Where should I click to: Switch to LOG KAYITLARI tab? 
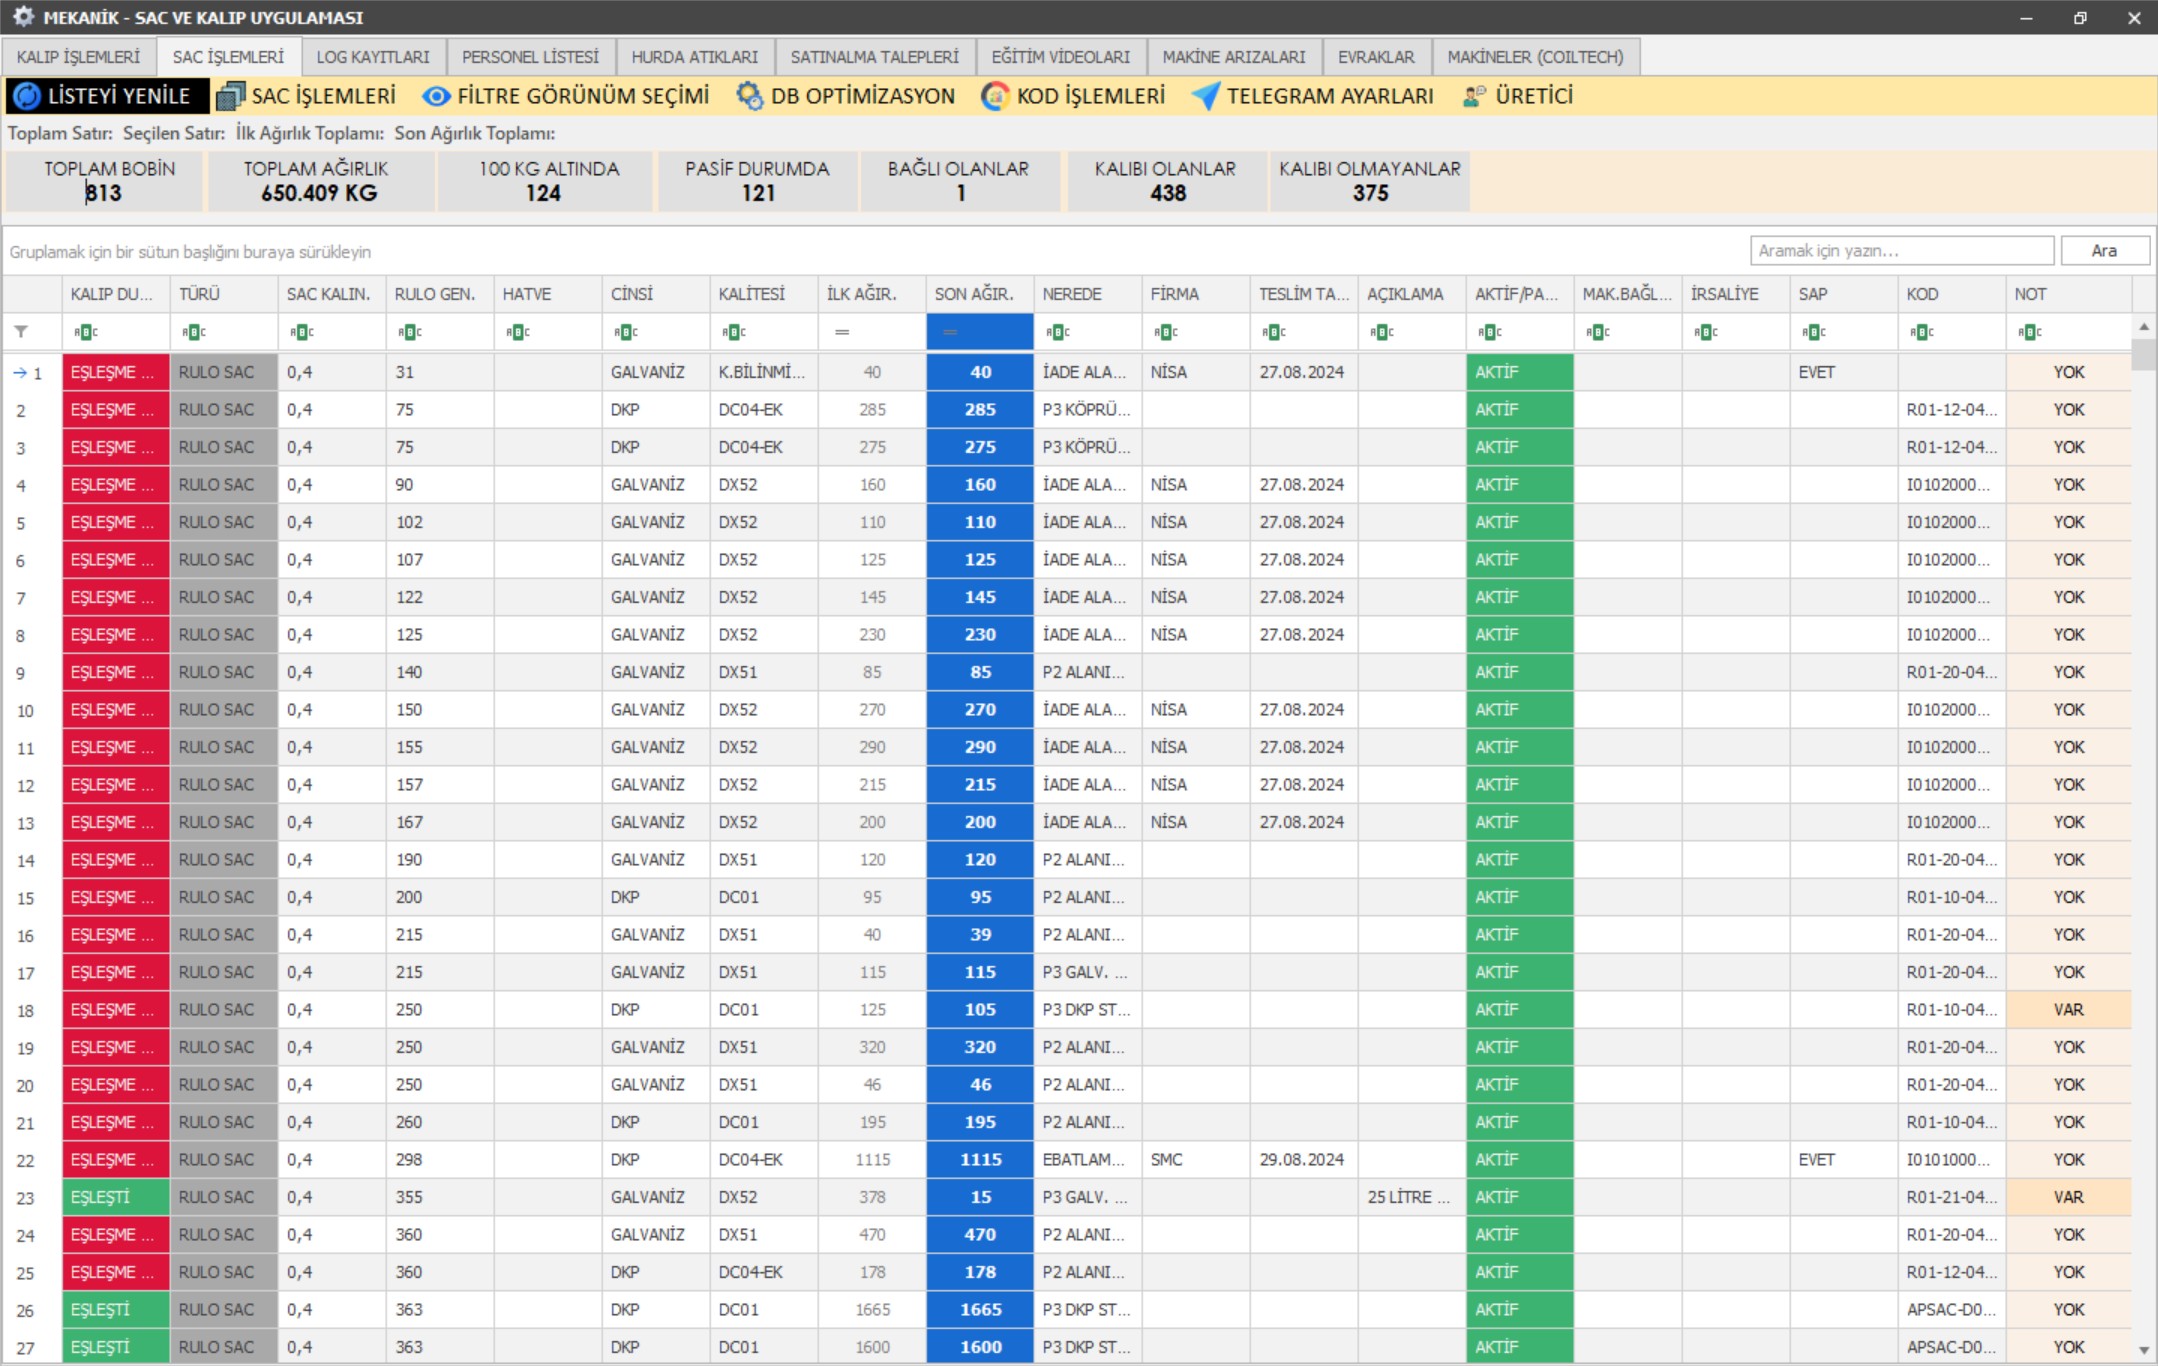pyautogui.click(x=372, y=57)
